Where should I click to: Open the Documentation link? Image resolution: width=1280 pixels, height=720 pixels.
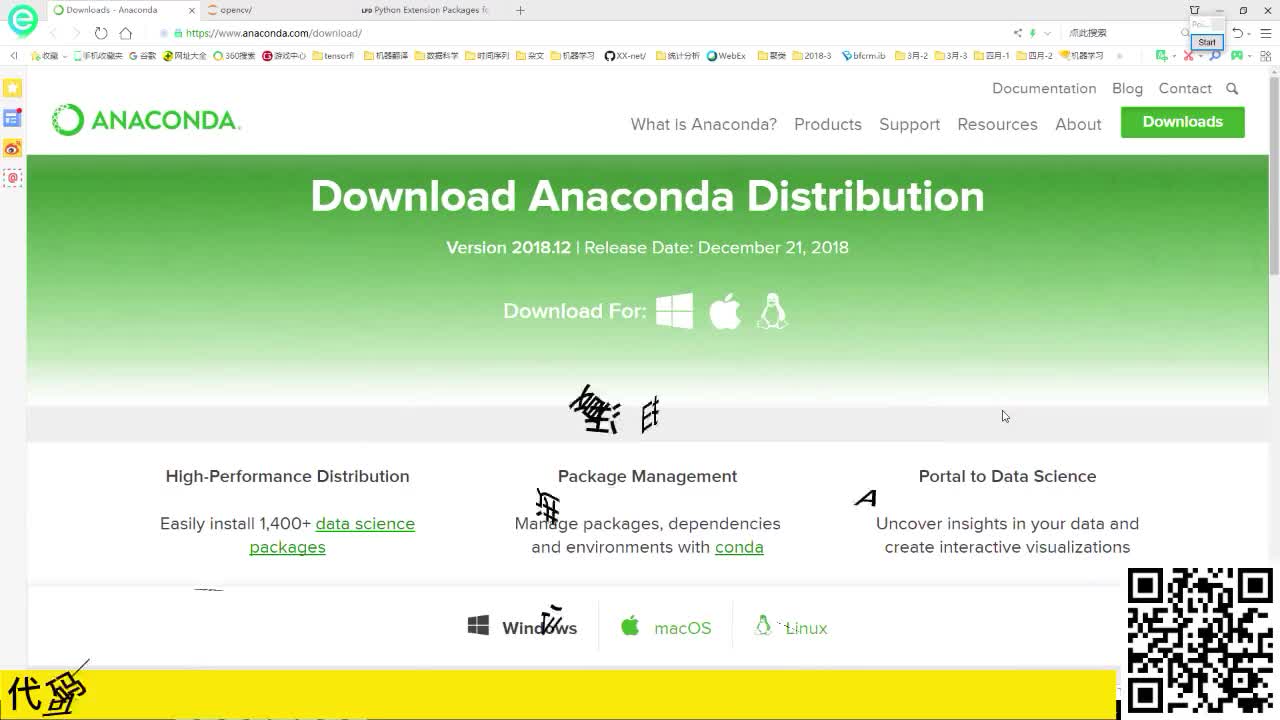pos(1044,88)
